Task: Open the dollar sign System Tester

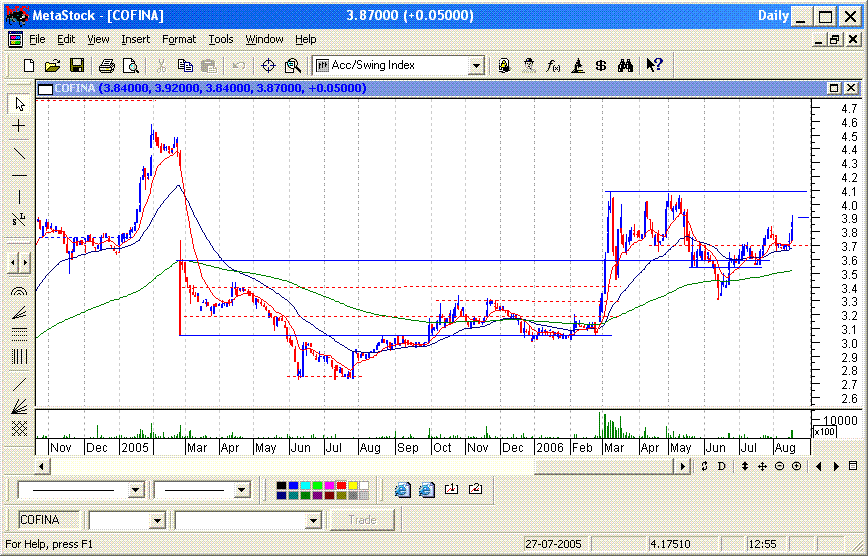Action: (601, 66)
